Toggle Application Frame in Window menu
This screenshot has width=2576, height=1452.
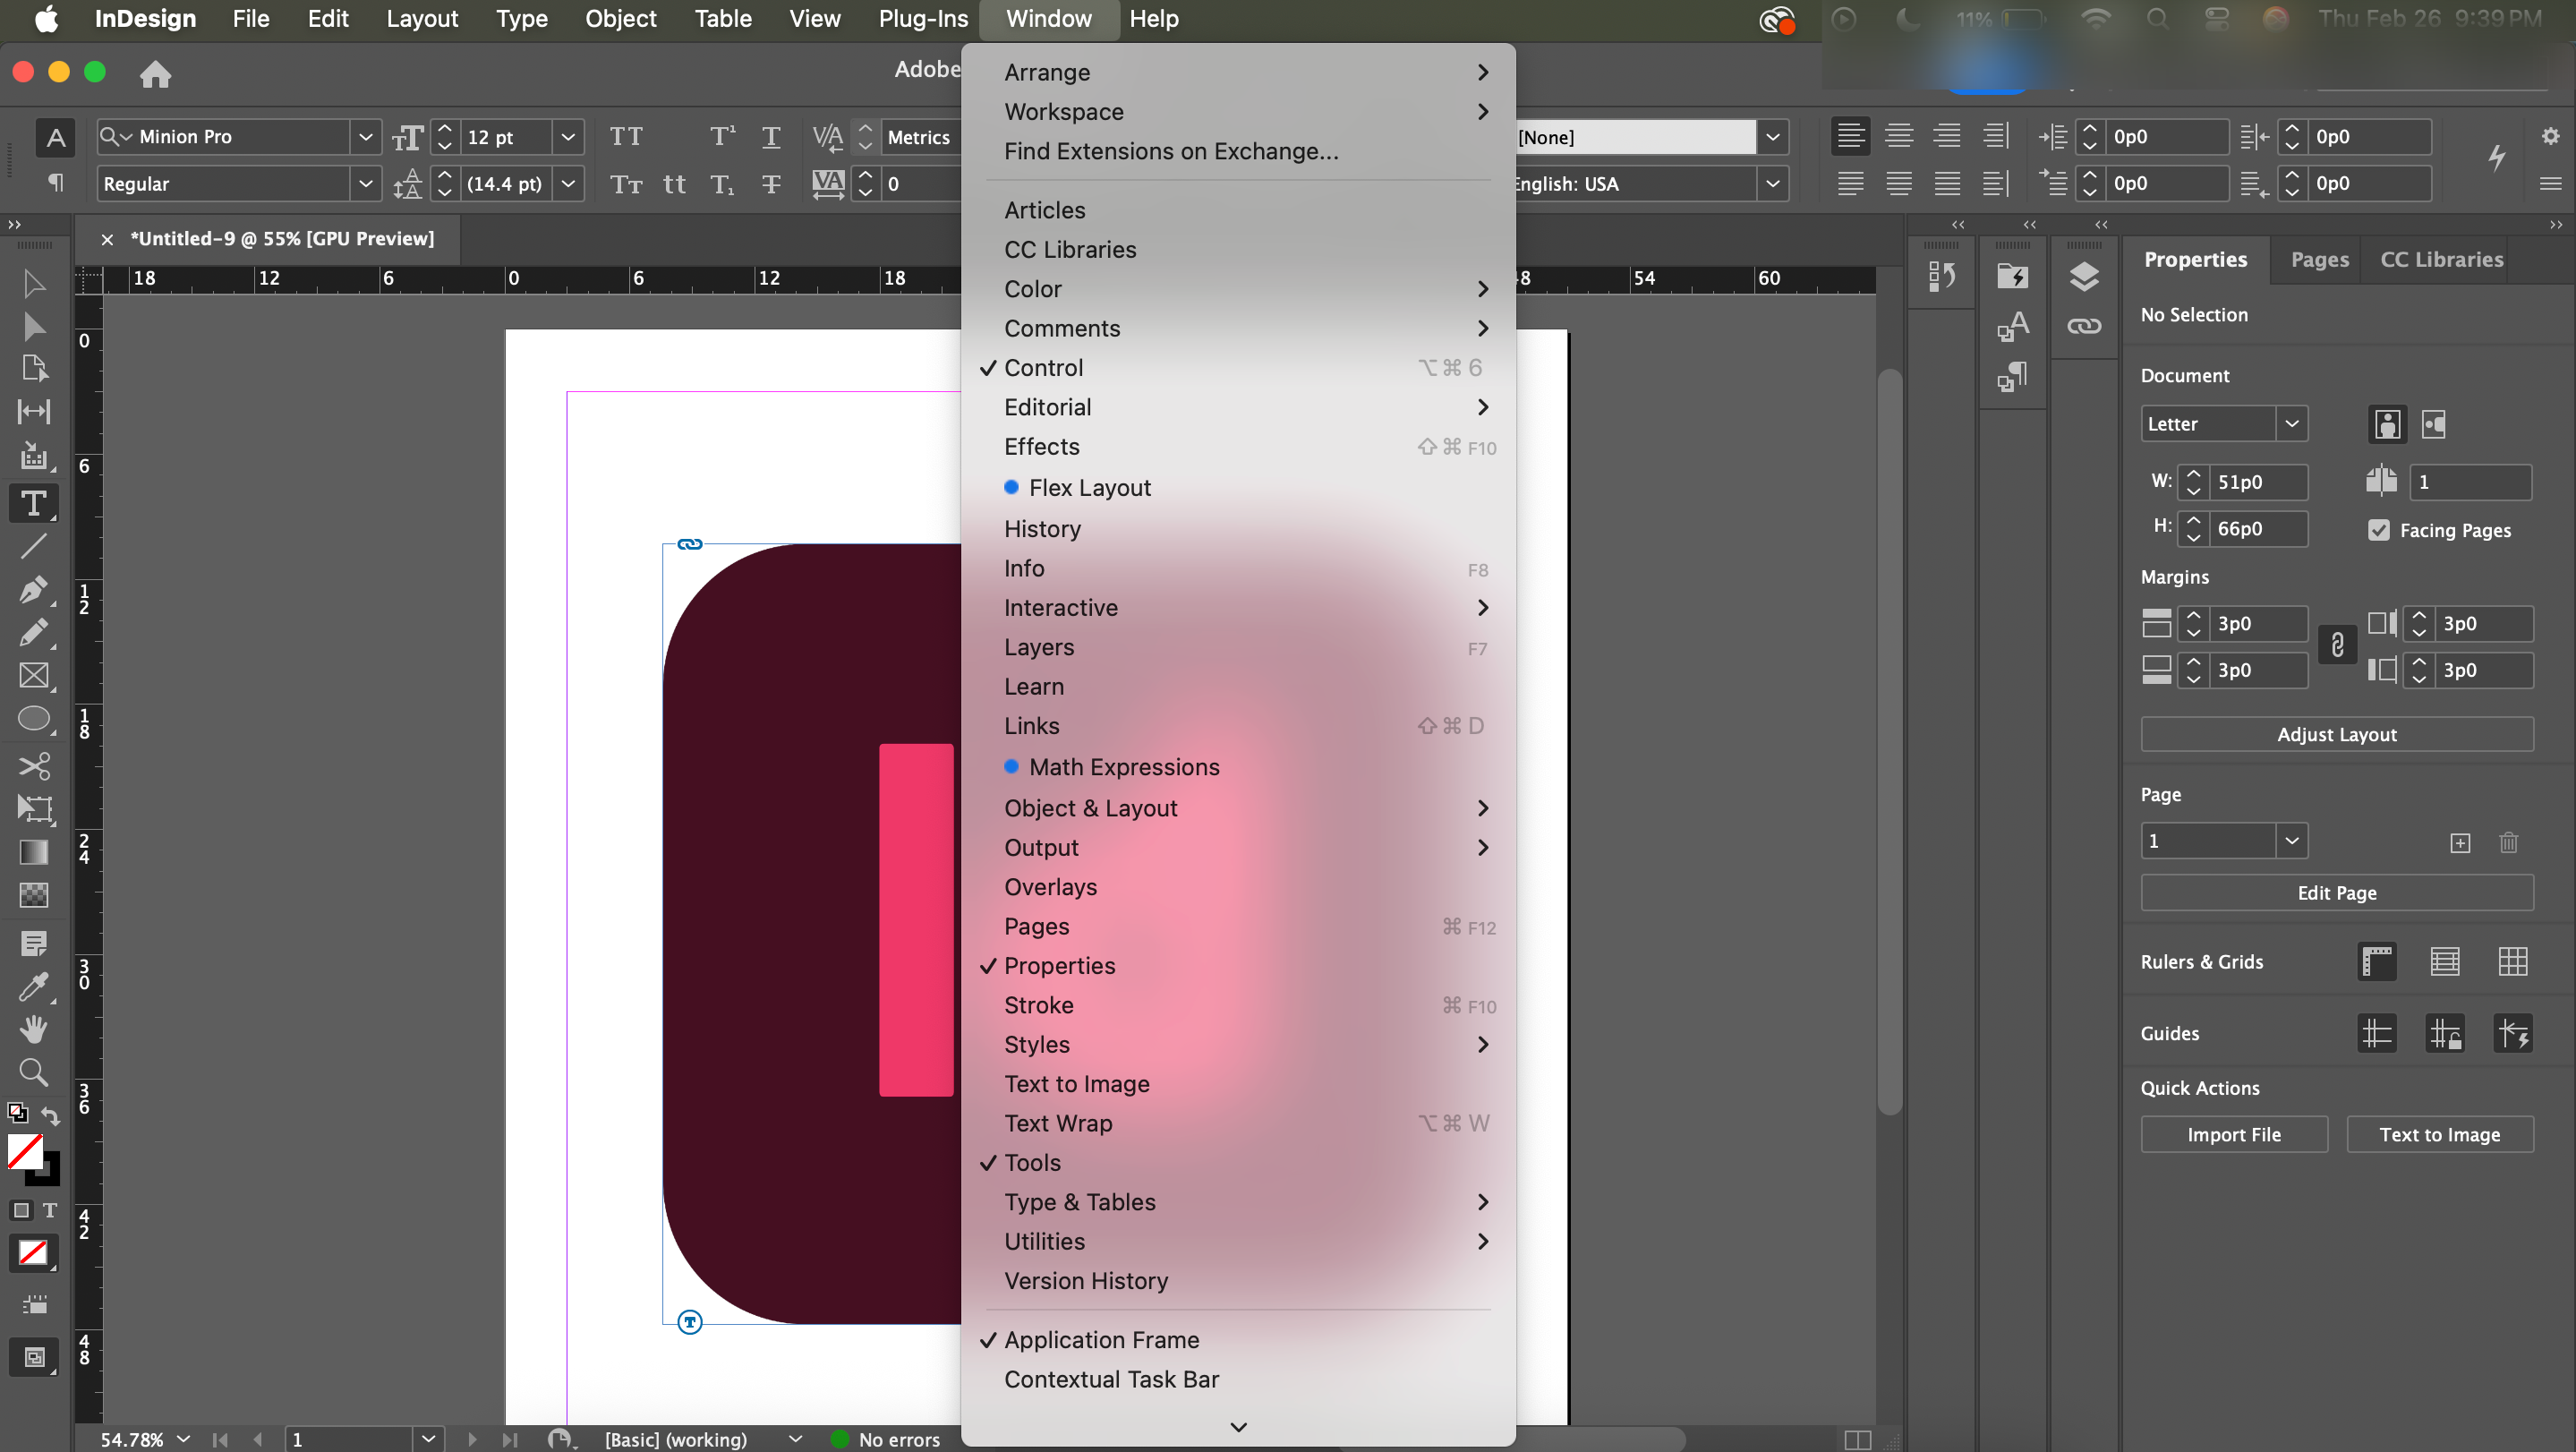(x=1101, y=1340)
